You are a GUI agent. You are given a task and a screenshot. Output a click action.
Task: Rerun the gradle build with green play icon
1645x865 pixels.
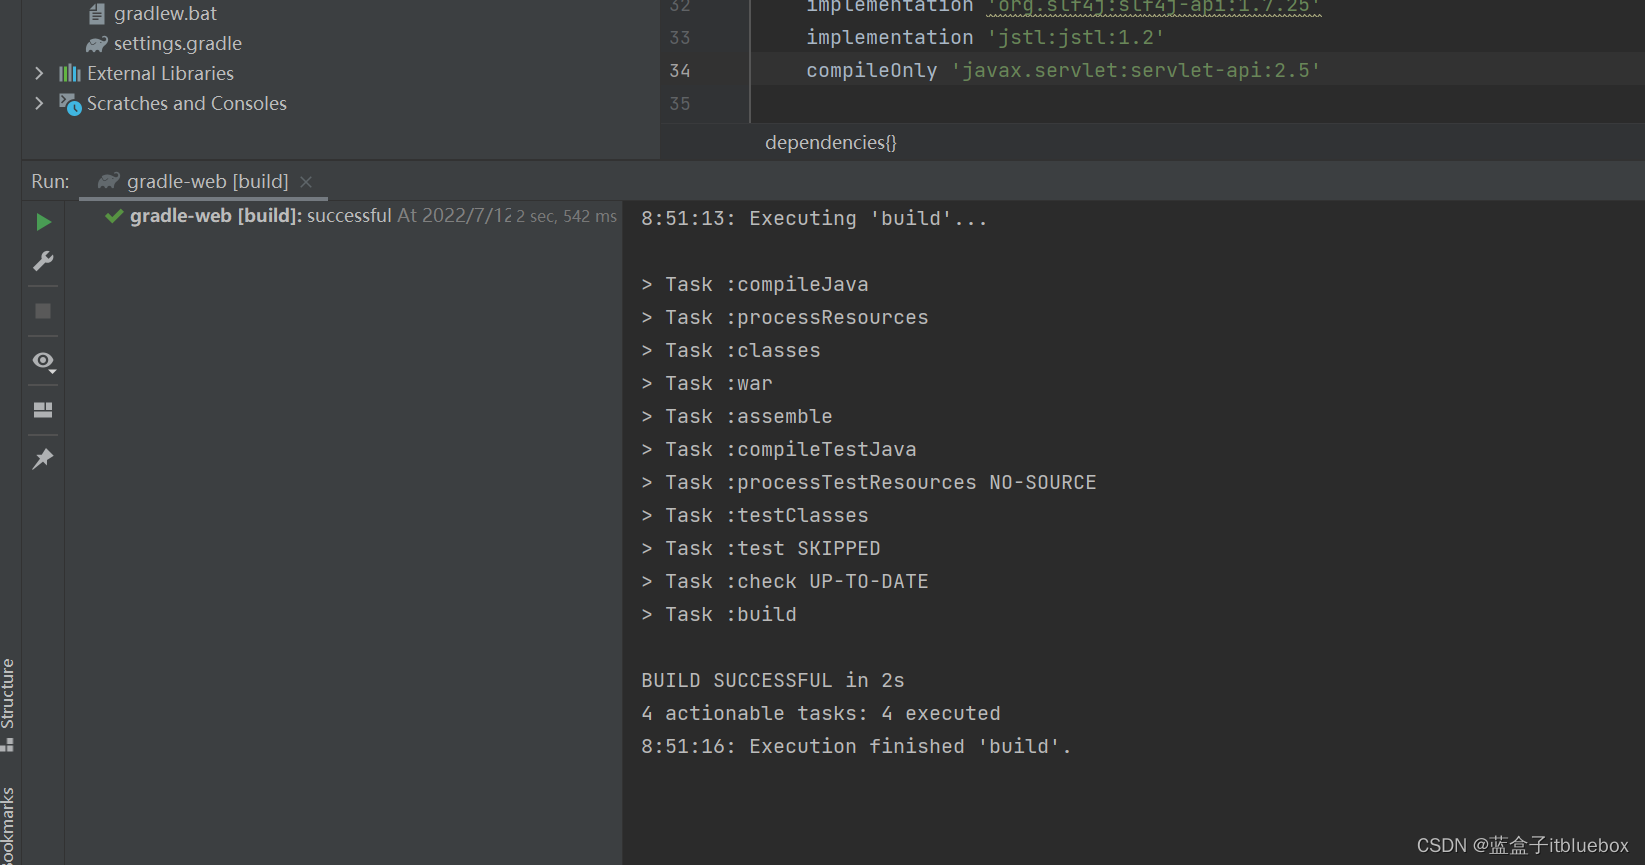[x=43, y=222]
